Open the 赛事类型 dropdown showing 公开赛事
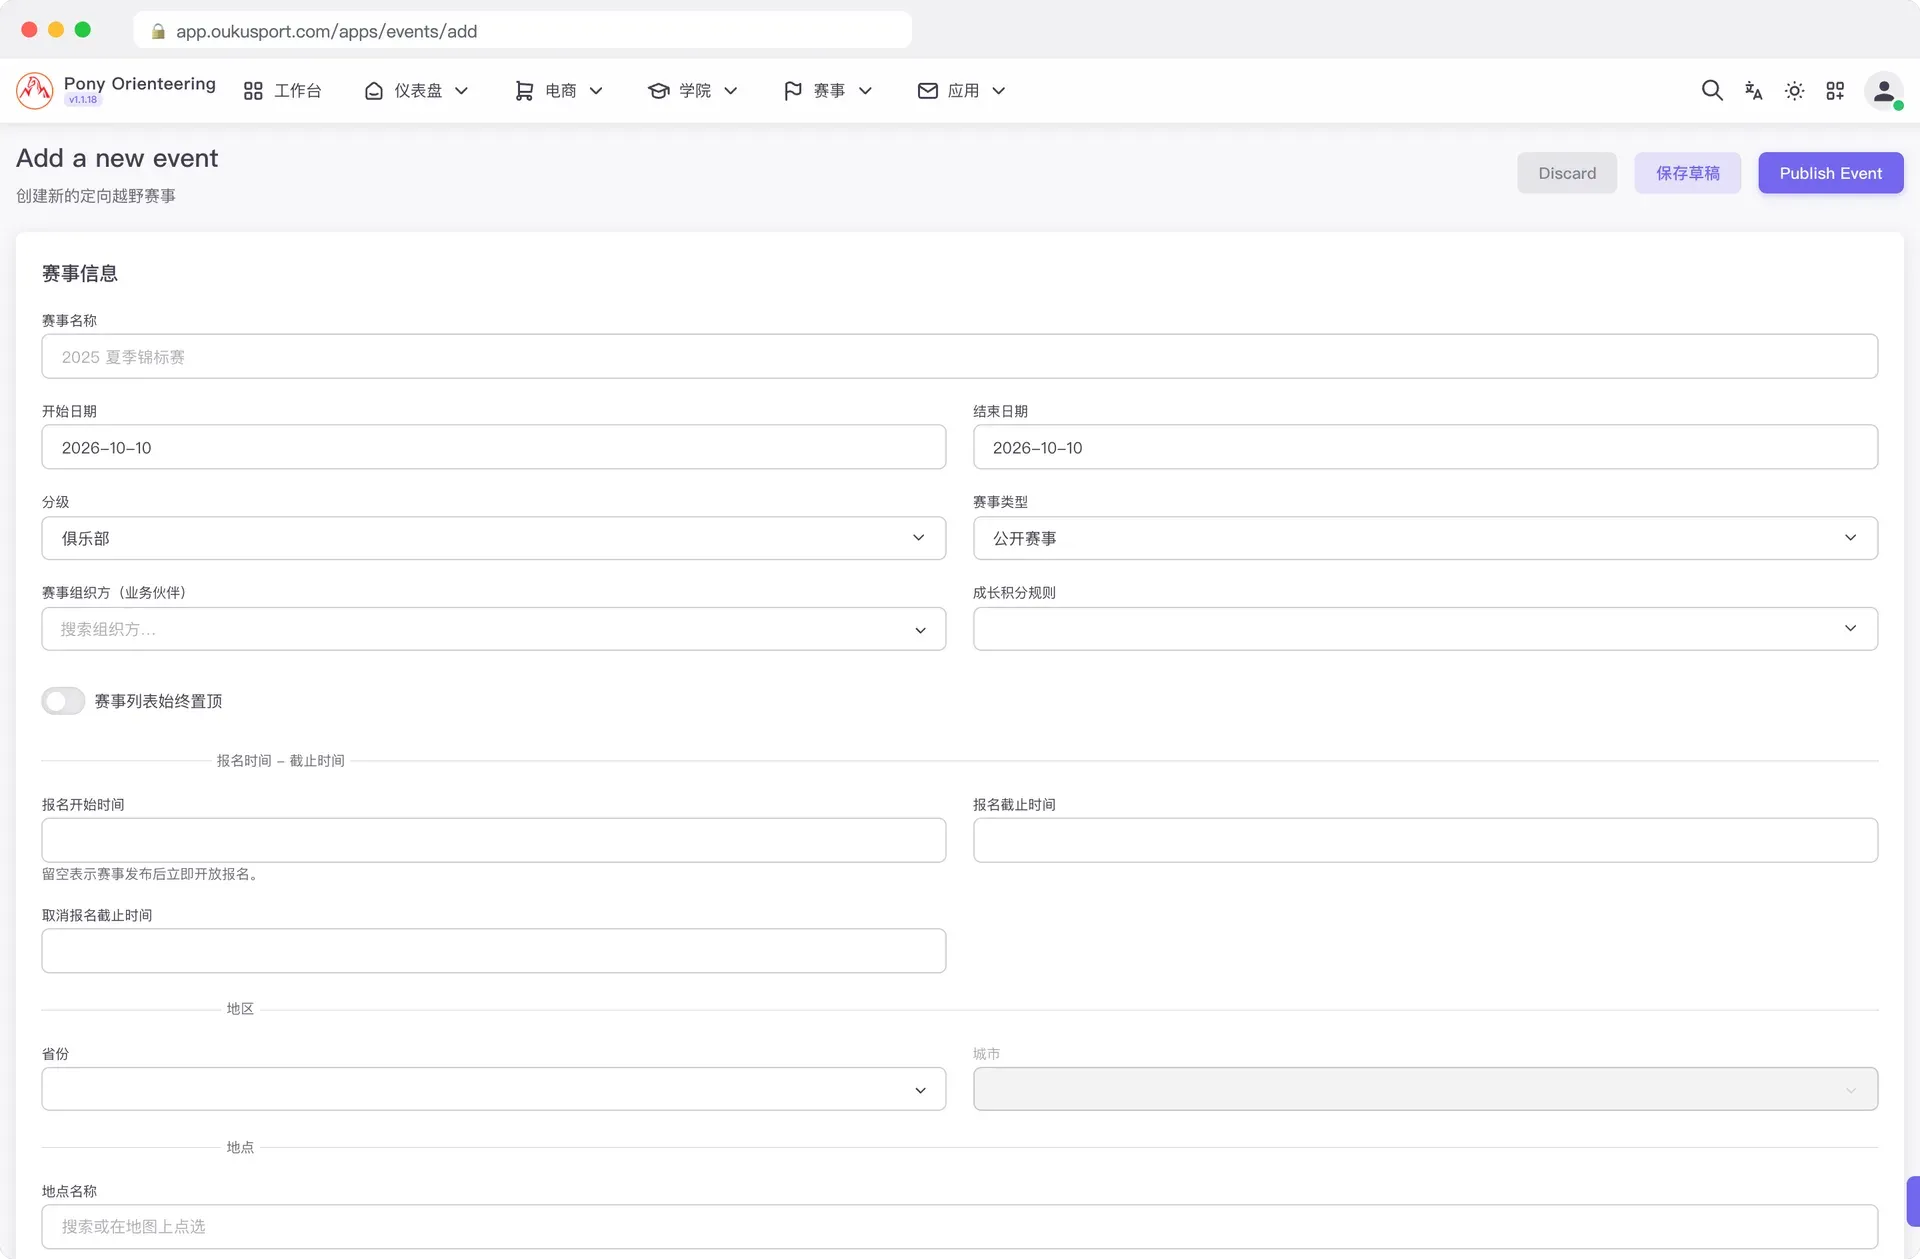The height and width of the screenshot is (1259, 1920). 1425,538
